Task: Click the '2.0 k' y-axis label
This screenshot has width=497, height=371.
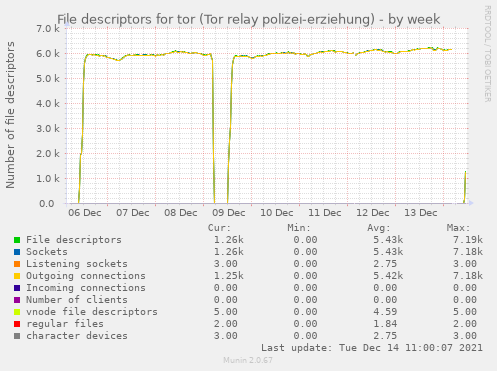Action: click(x=48, y=154)
